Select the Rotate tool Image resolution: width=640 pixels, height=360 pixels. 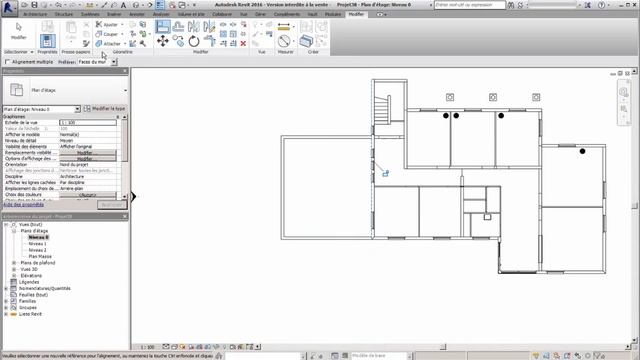point(194,41)
